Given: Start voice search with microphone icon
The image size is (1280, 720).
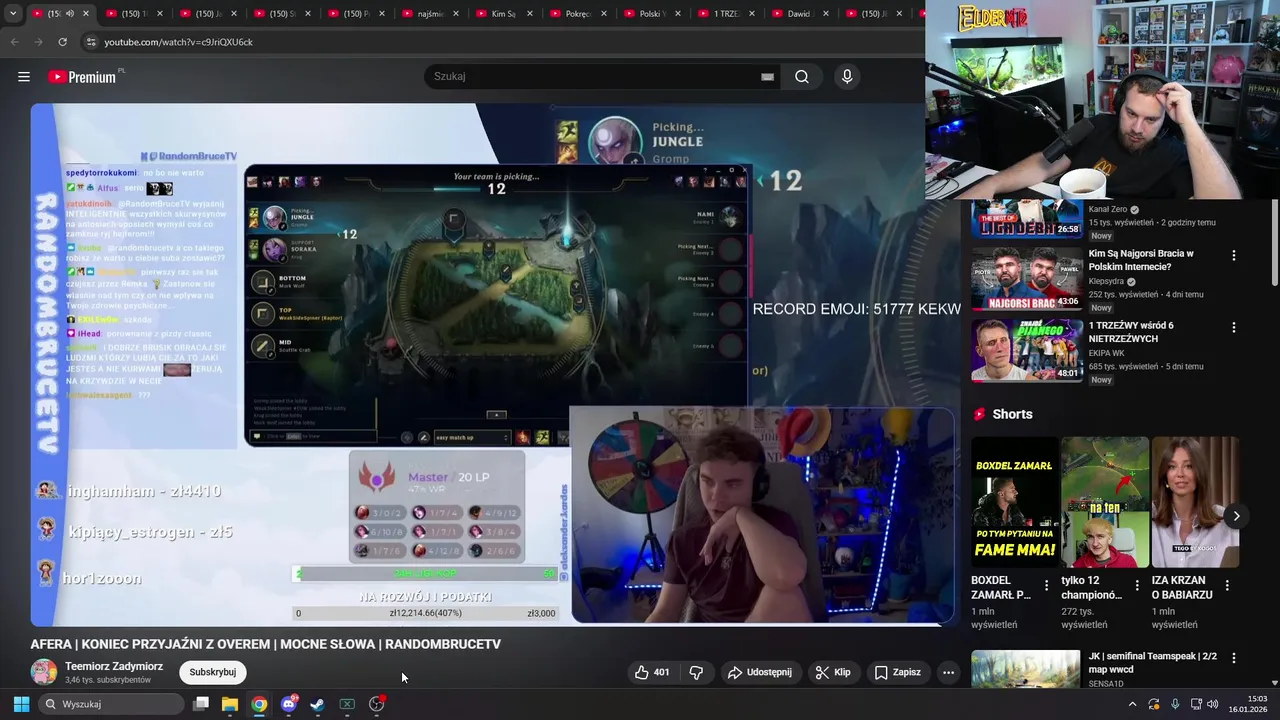Looking at the screenshot, I should click(847, 77).
